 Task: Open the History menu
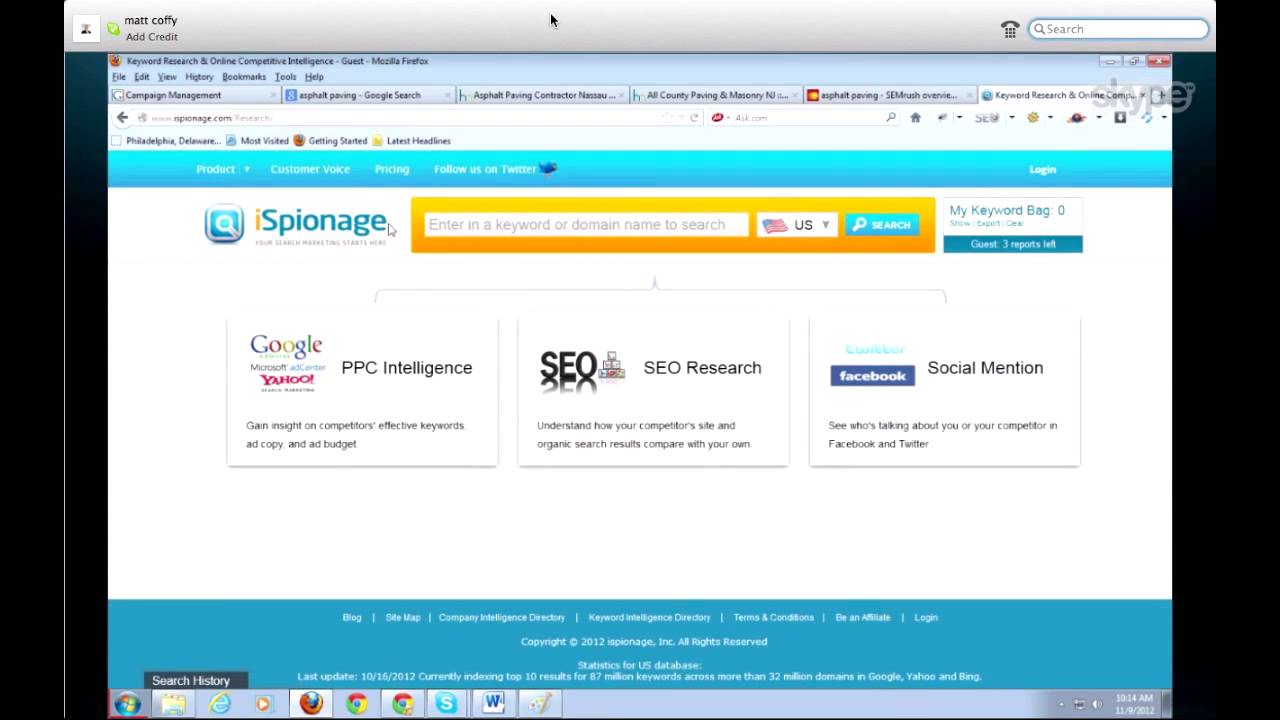[199, 77]
